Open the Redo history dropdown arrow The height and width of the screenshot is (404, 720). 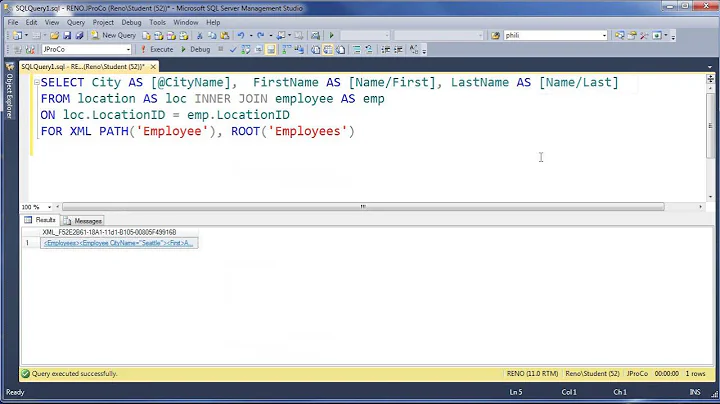click(270, 35)
